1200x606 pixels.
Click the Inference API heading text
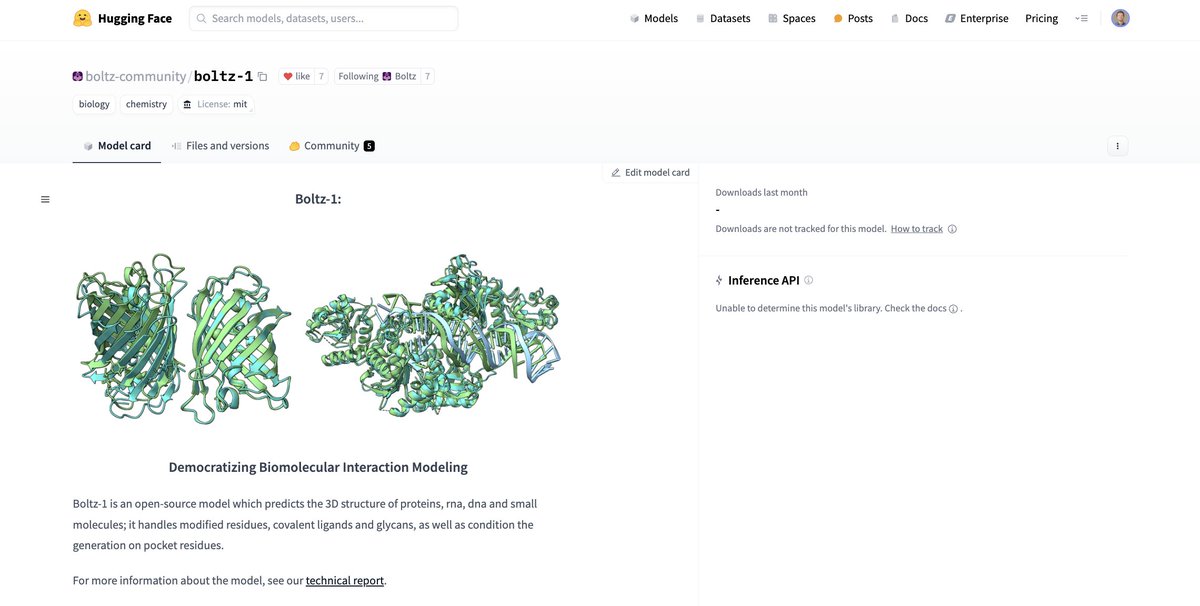(x=764, y=281)
